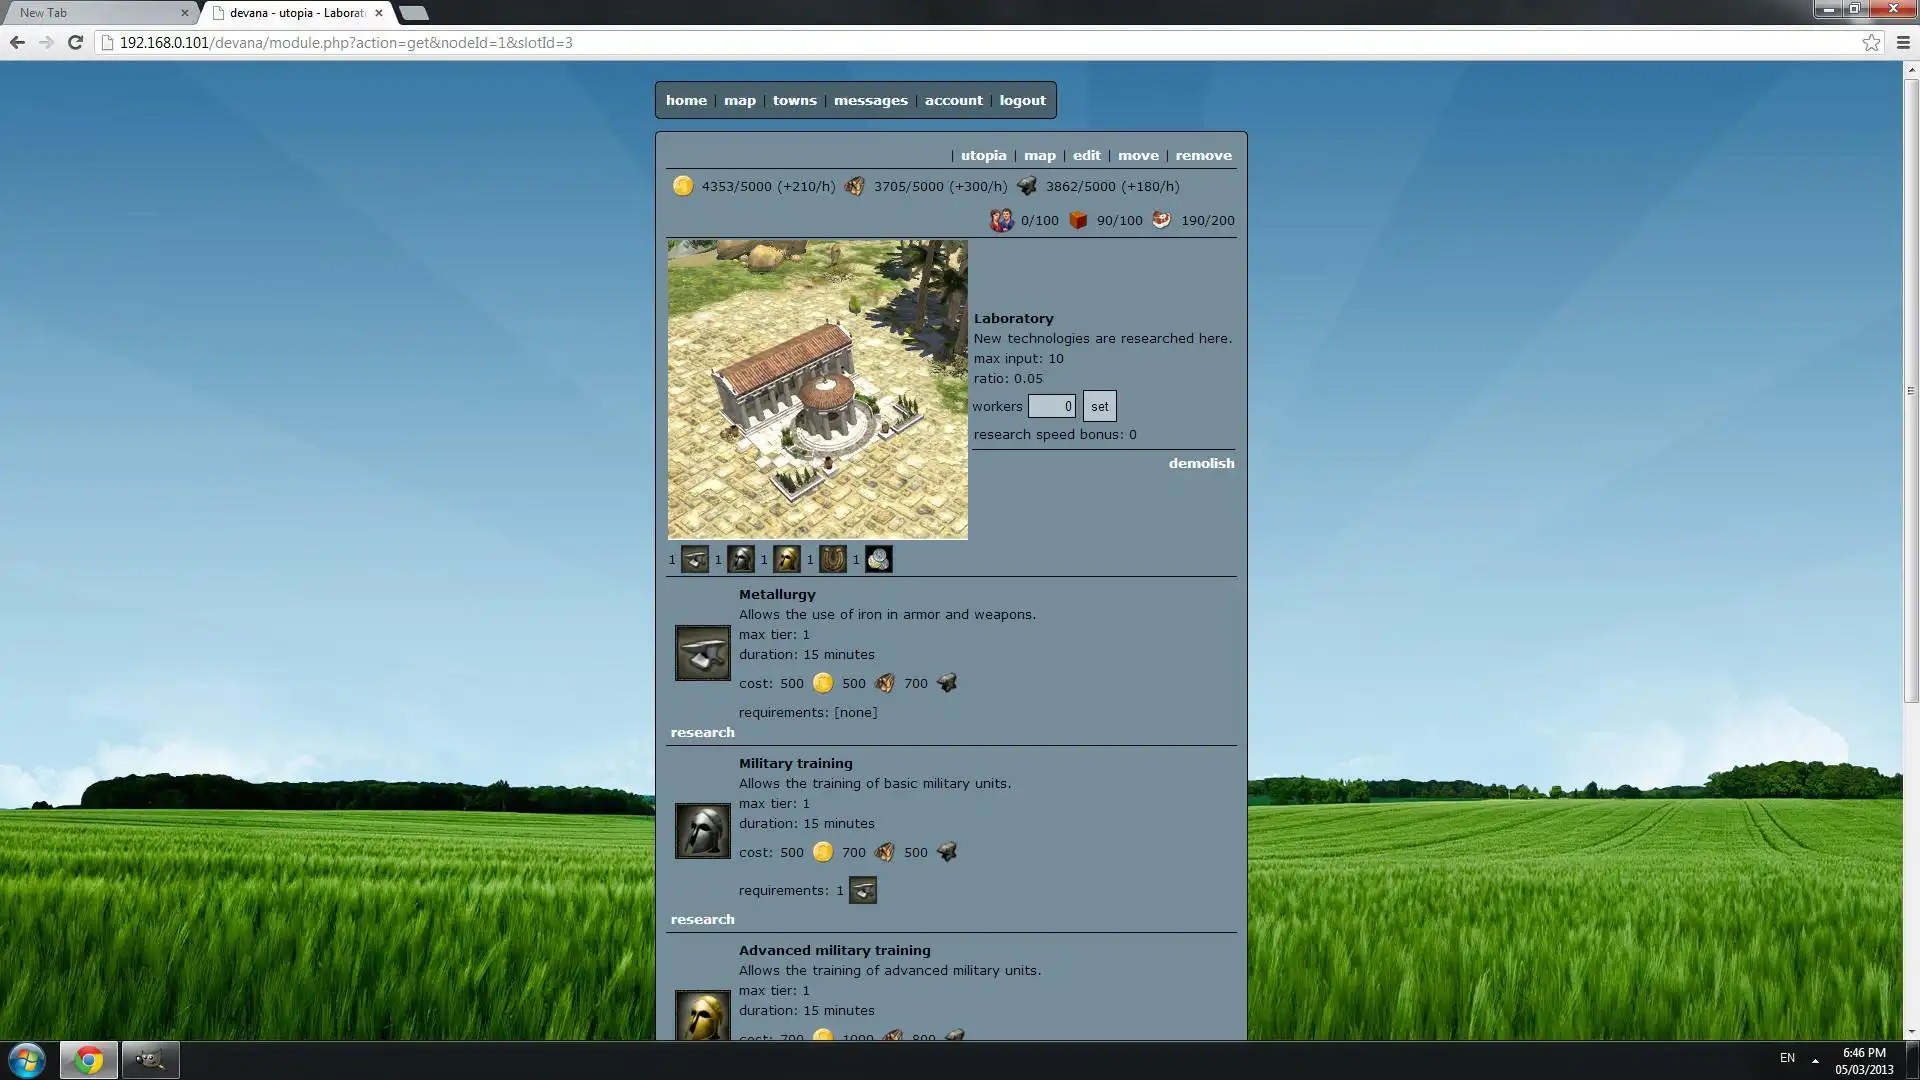Click 'research' link under Military training
This screenshot has width=1920, height=1080.
pos(703,918)
